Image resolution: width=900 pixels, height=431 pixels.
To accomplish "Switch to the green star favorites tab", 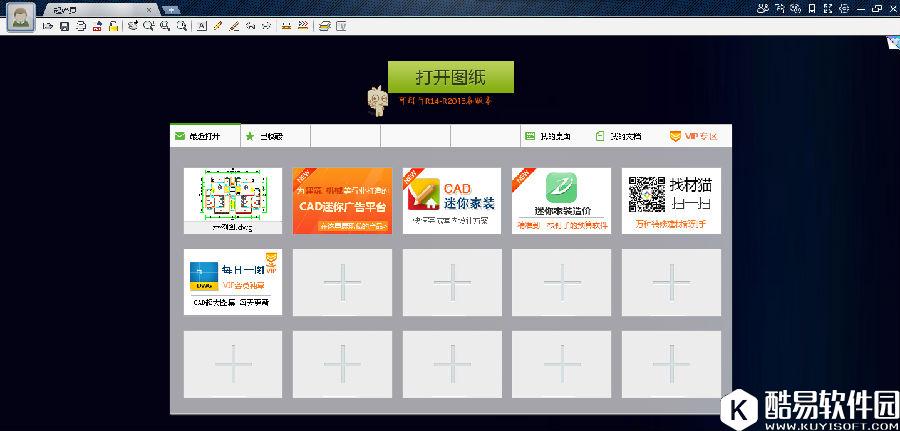I will point(276,136).
